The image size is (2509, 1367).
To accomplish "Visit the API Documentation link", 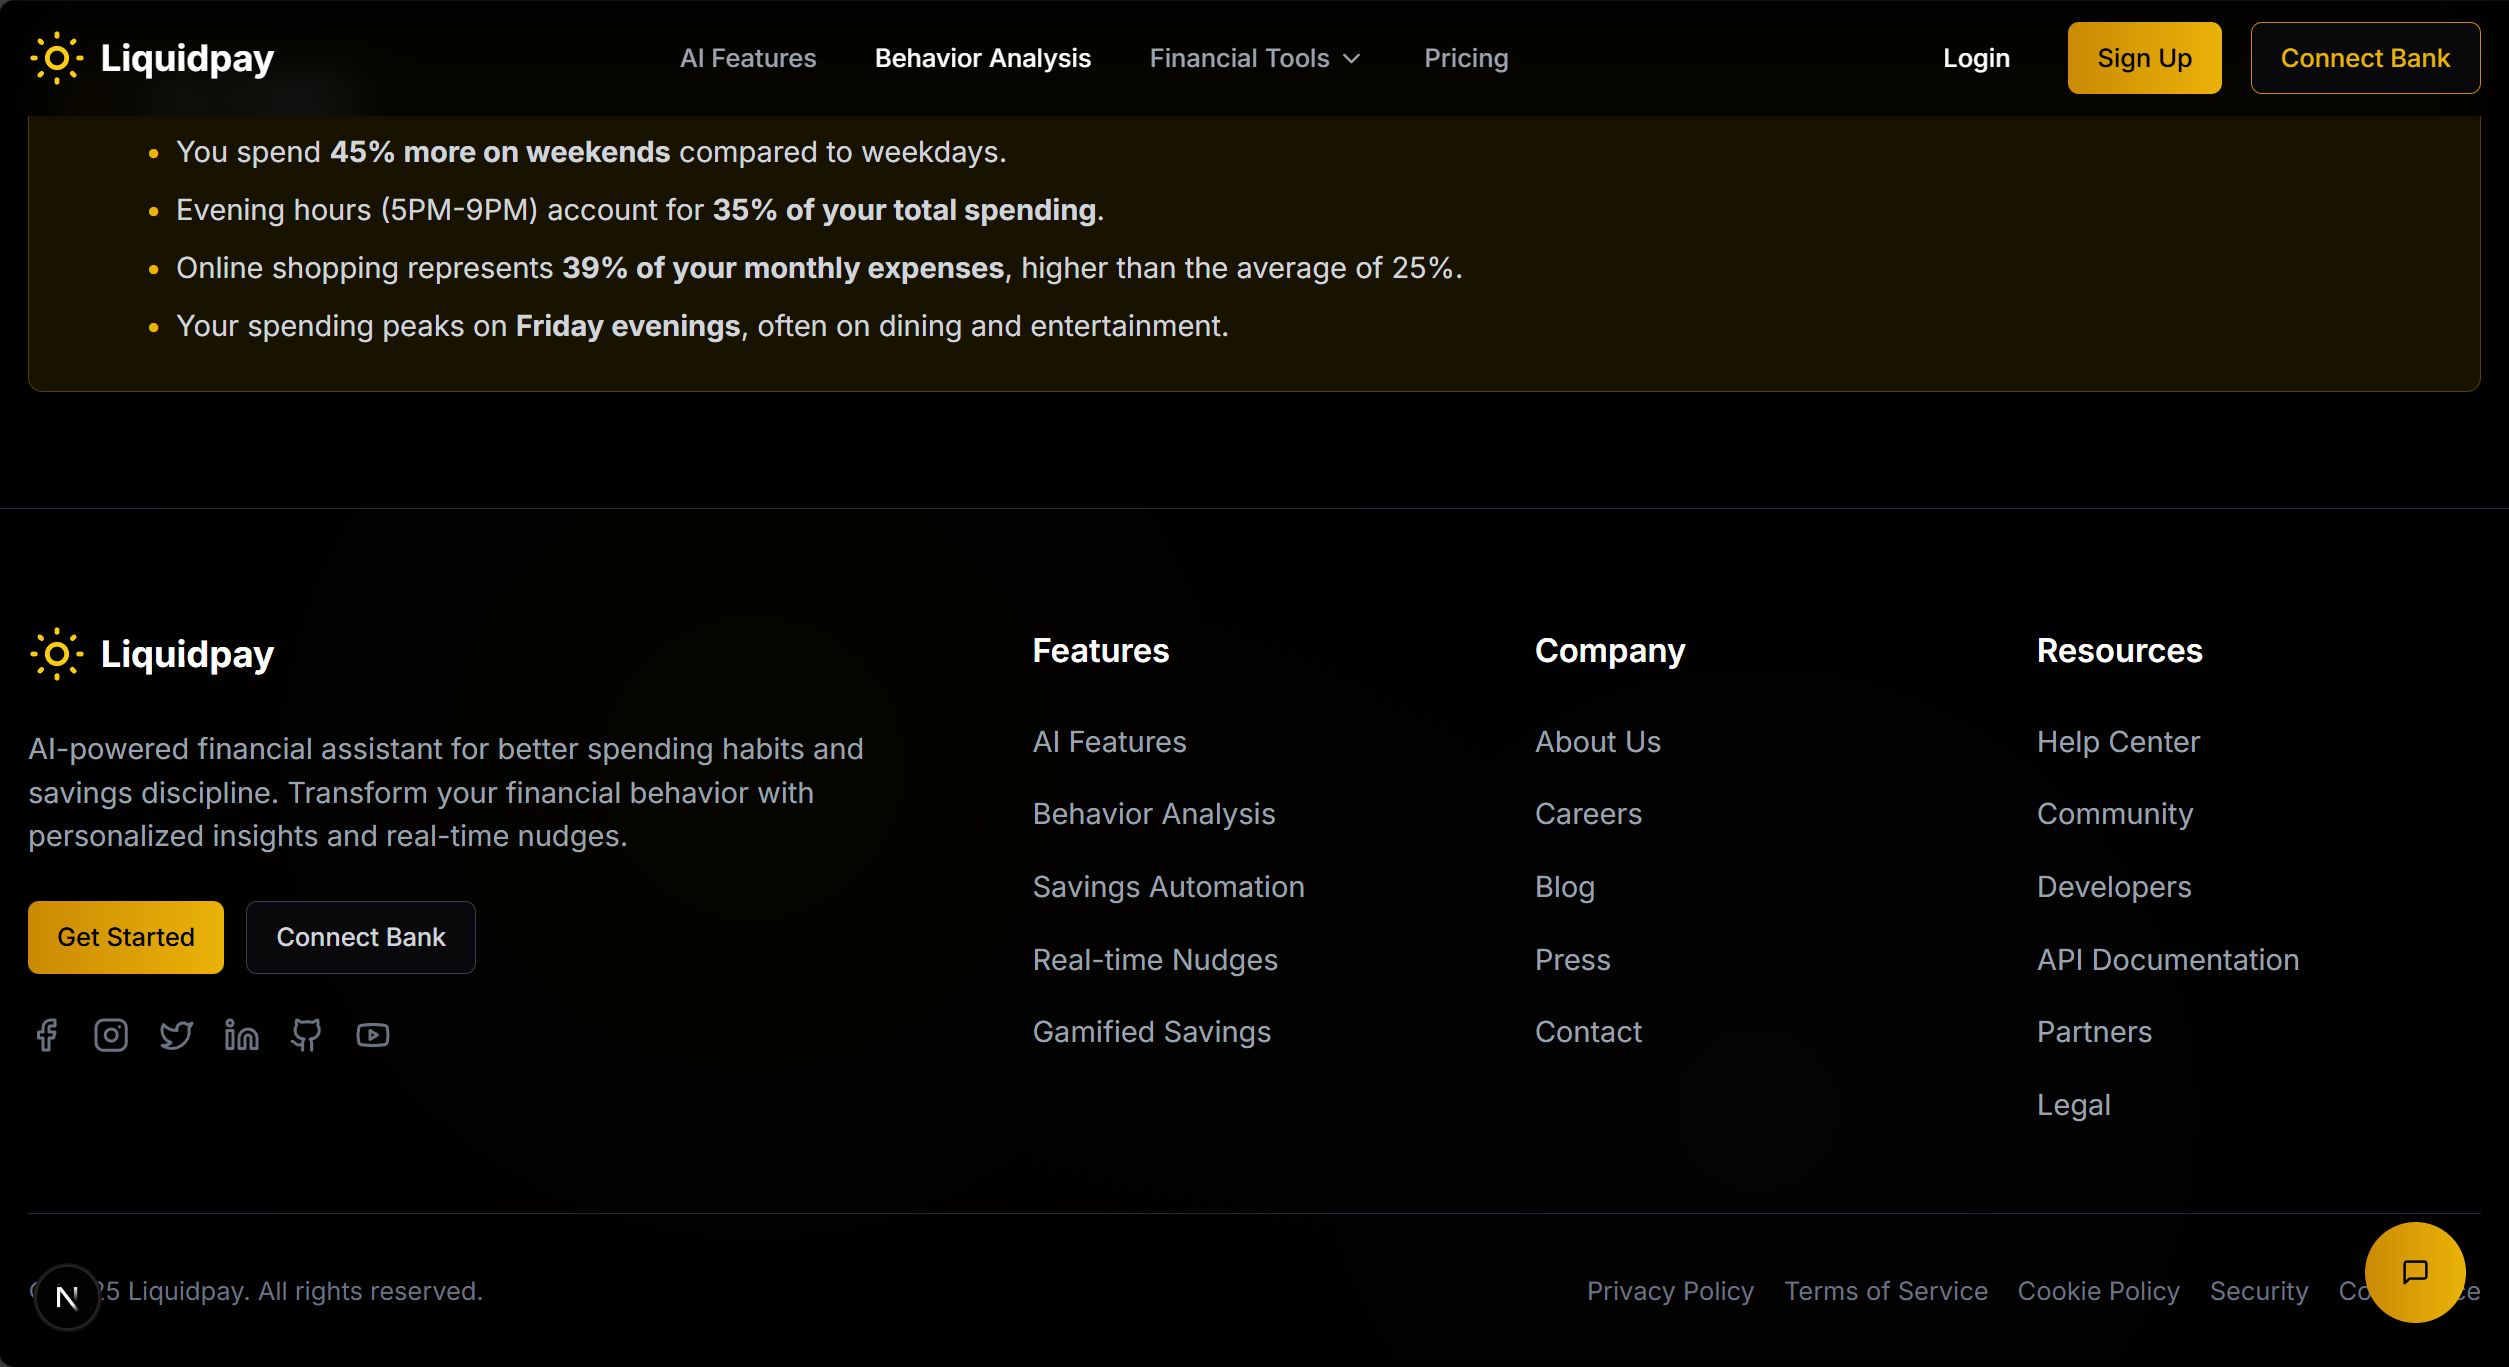I will (2167, 960).
